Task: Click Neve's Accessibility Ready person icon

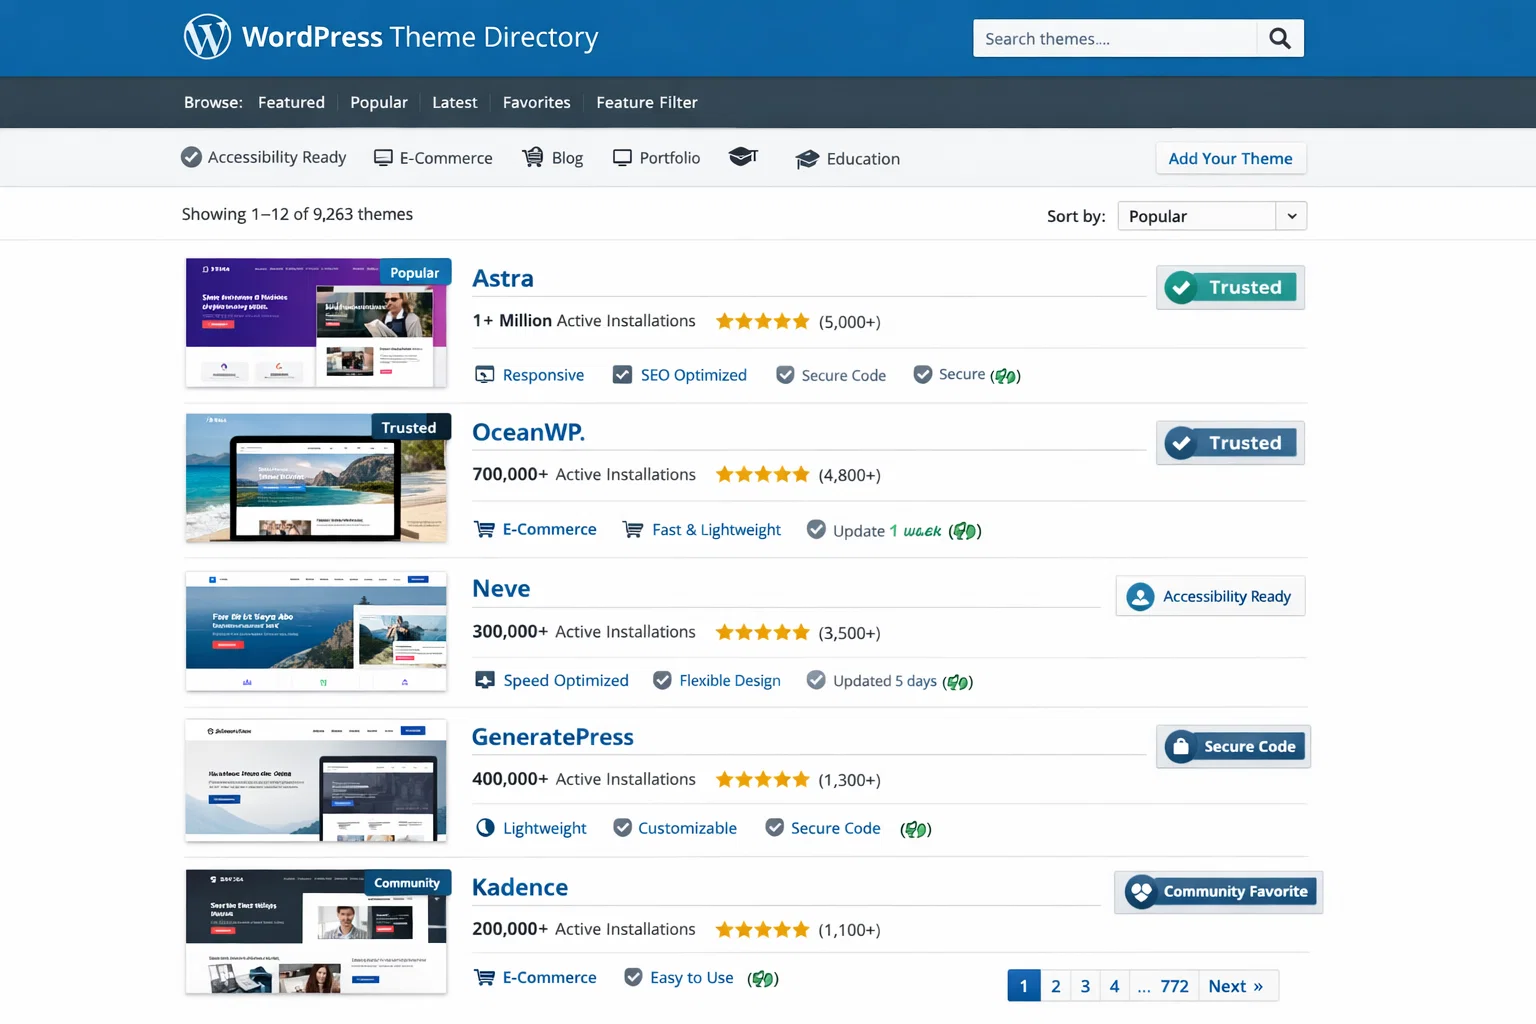Action: (1140, 597)
